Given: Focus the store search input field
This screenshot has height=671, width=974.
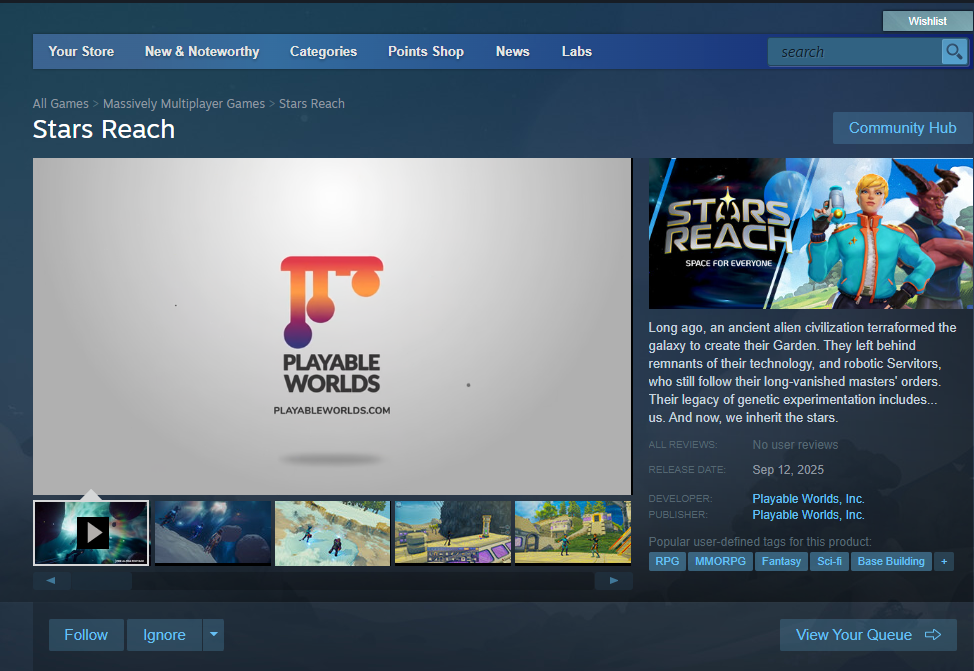Looking at the screenshot, I should (x=855, y=52).
